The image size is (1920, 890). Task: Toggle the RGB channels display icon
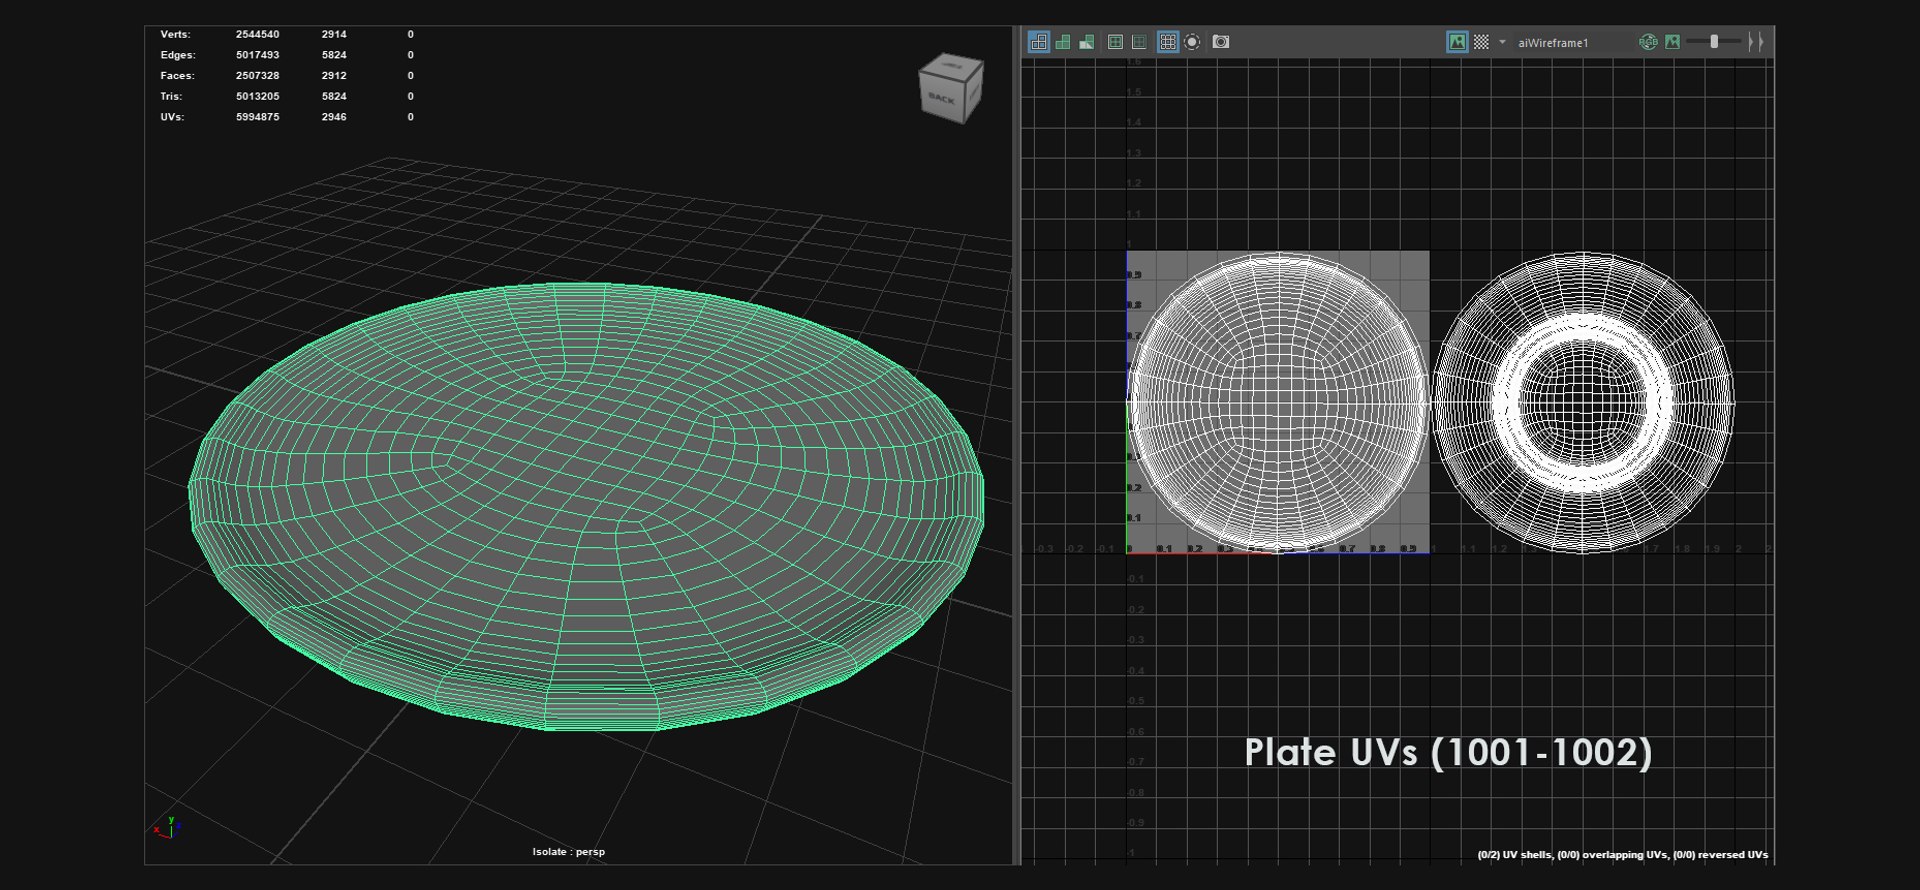point(1648,42)
